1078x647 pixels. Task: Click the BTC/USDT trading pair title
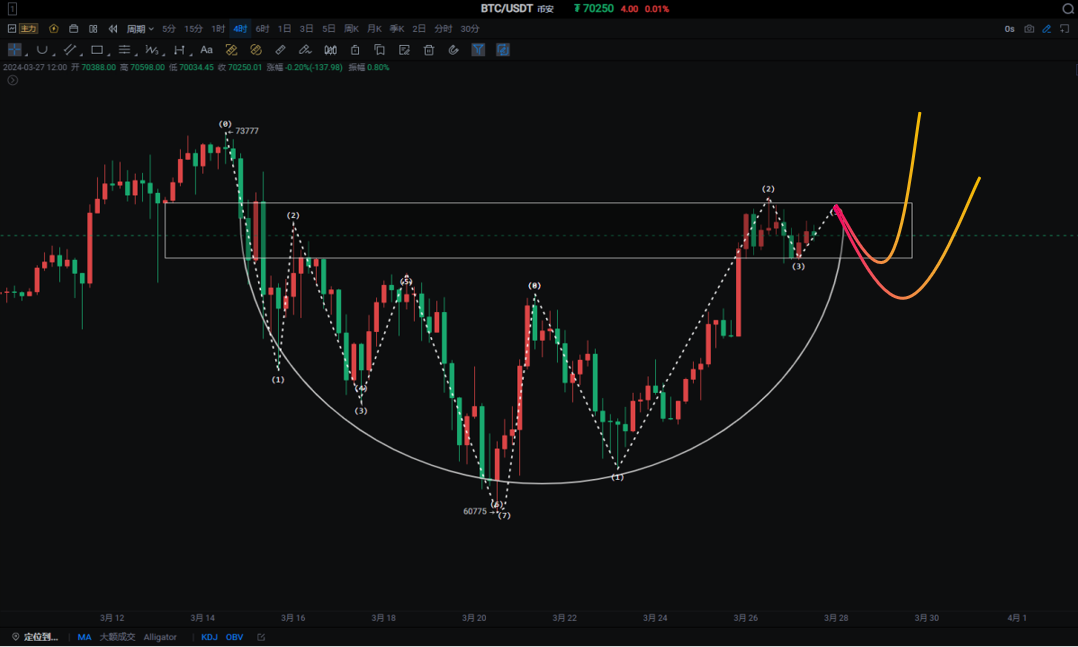pos(506,8)
